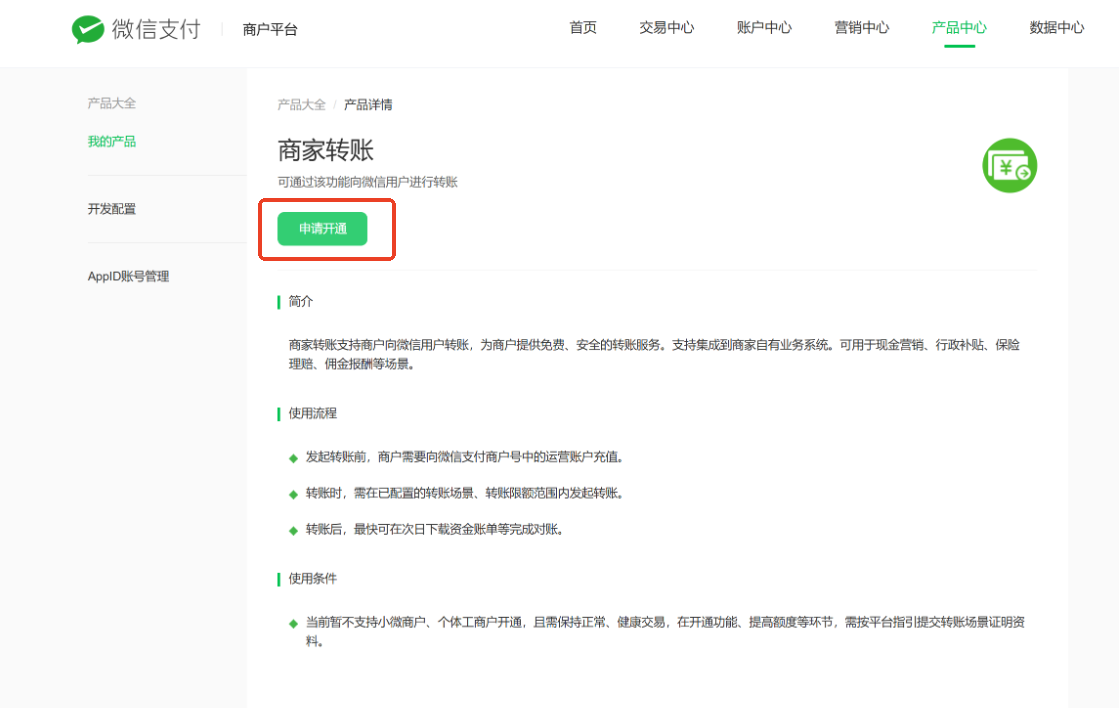Go to 开发配置 in the sidebar
Image resolution: width=1119 pixels, height=708 pixels.
coord(111,208)
